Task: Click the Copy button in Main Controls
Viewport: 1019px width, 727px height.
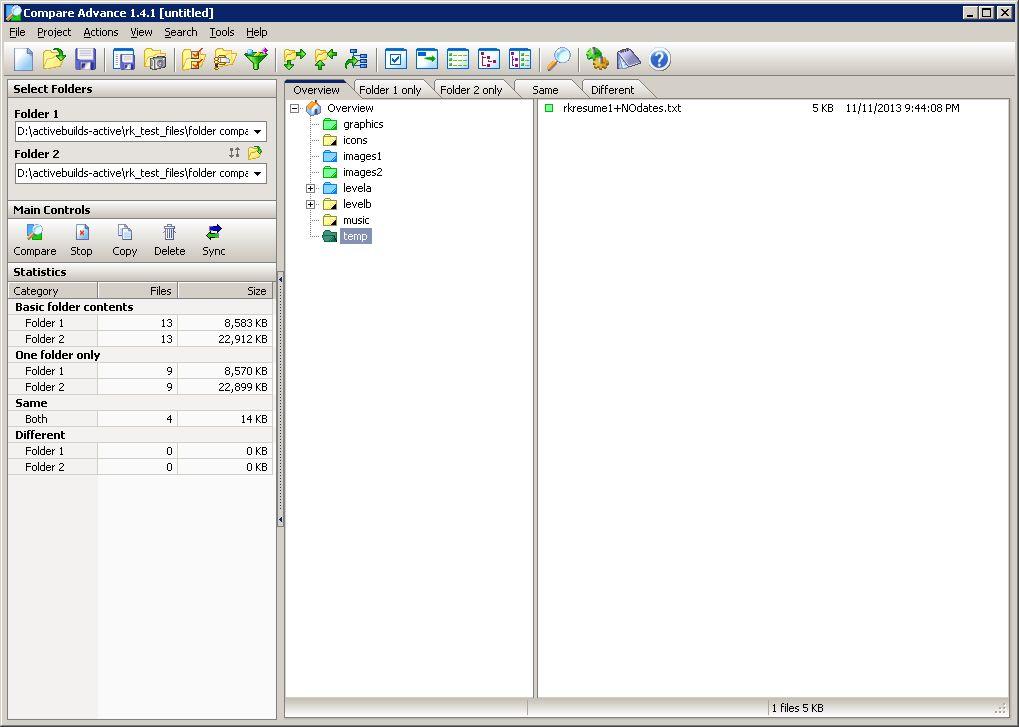Action: (125, 240)
